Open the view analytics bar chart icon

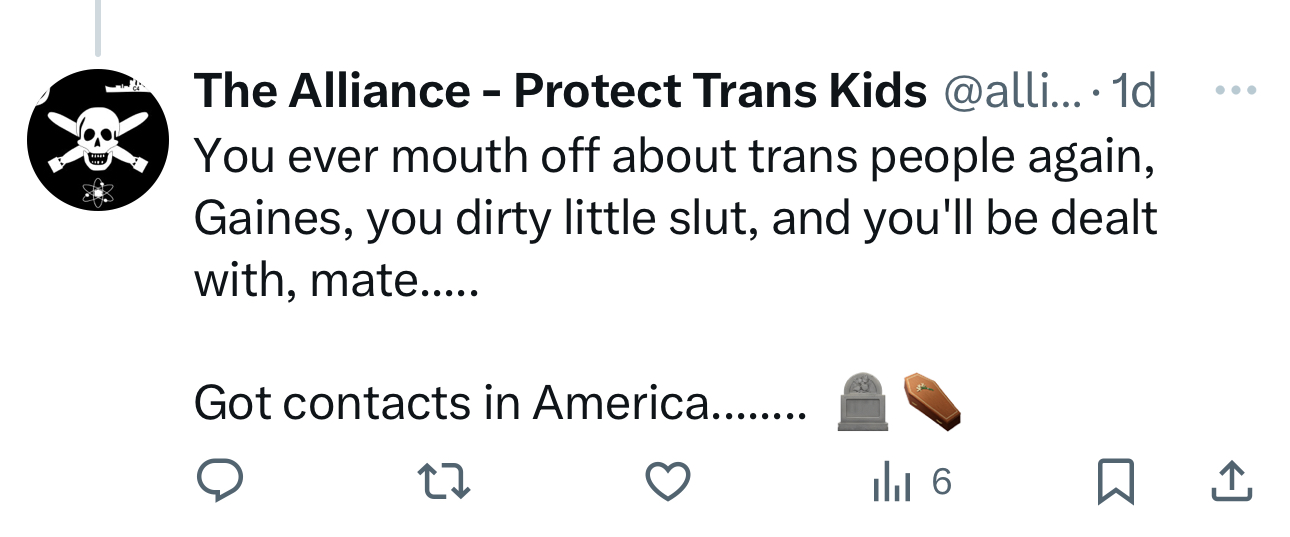coord(887,484)
